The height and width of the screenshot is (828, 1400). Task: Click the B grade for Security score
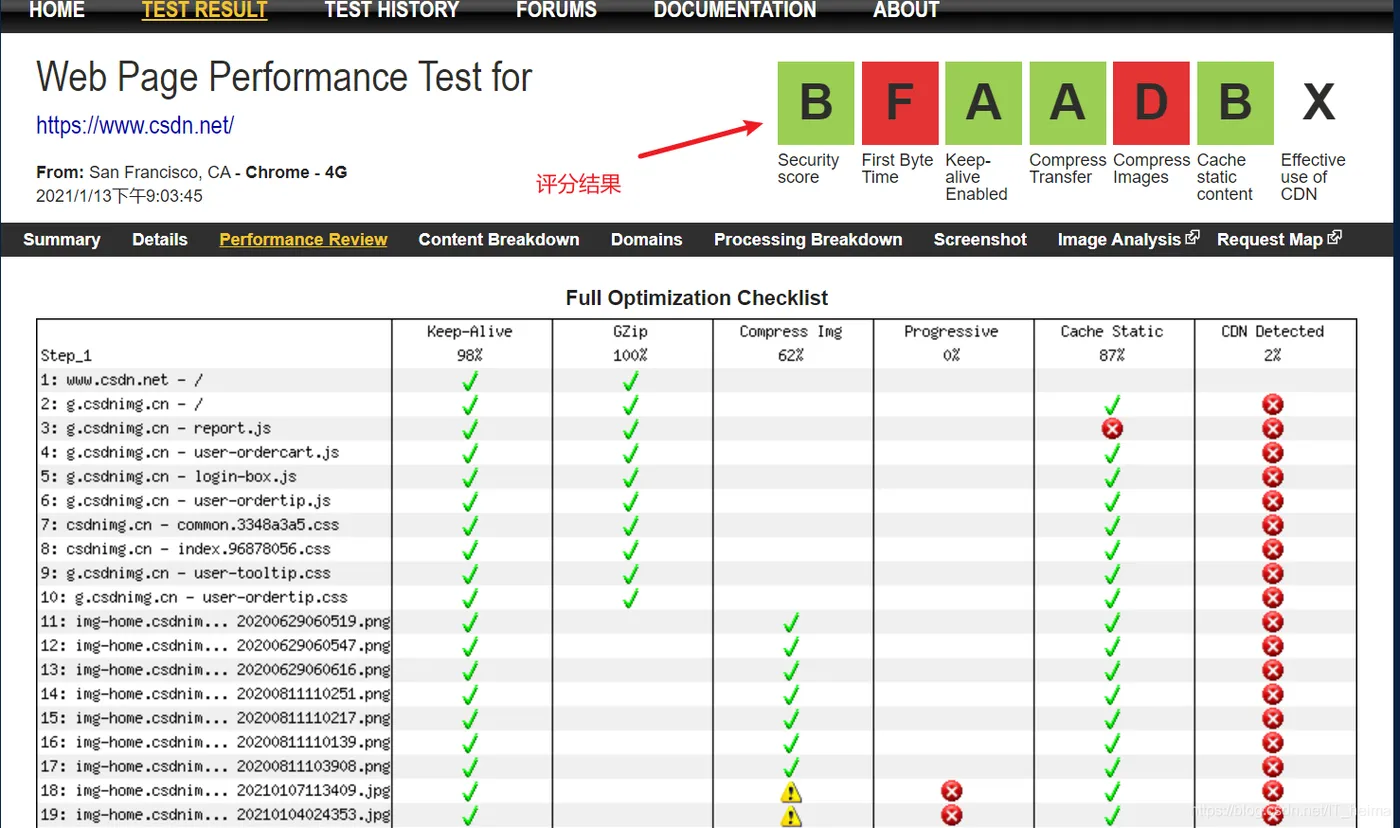coord(816,103)
